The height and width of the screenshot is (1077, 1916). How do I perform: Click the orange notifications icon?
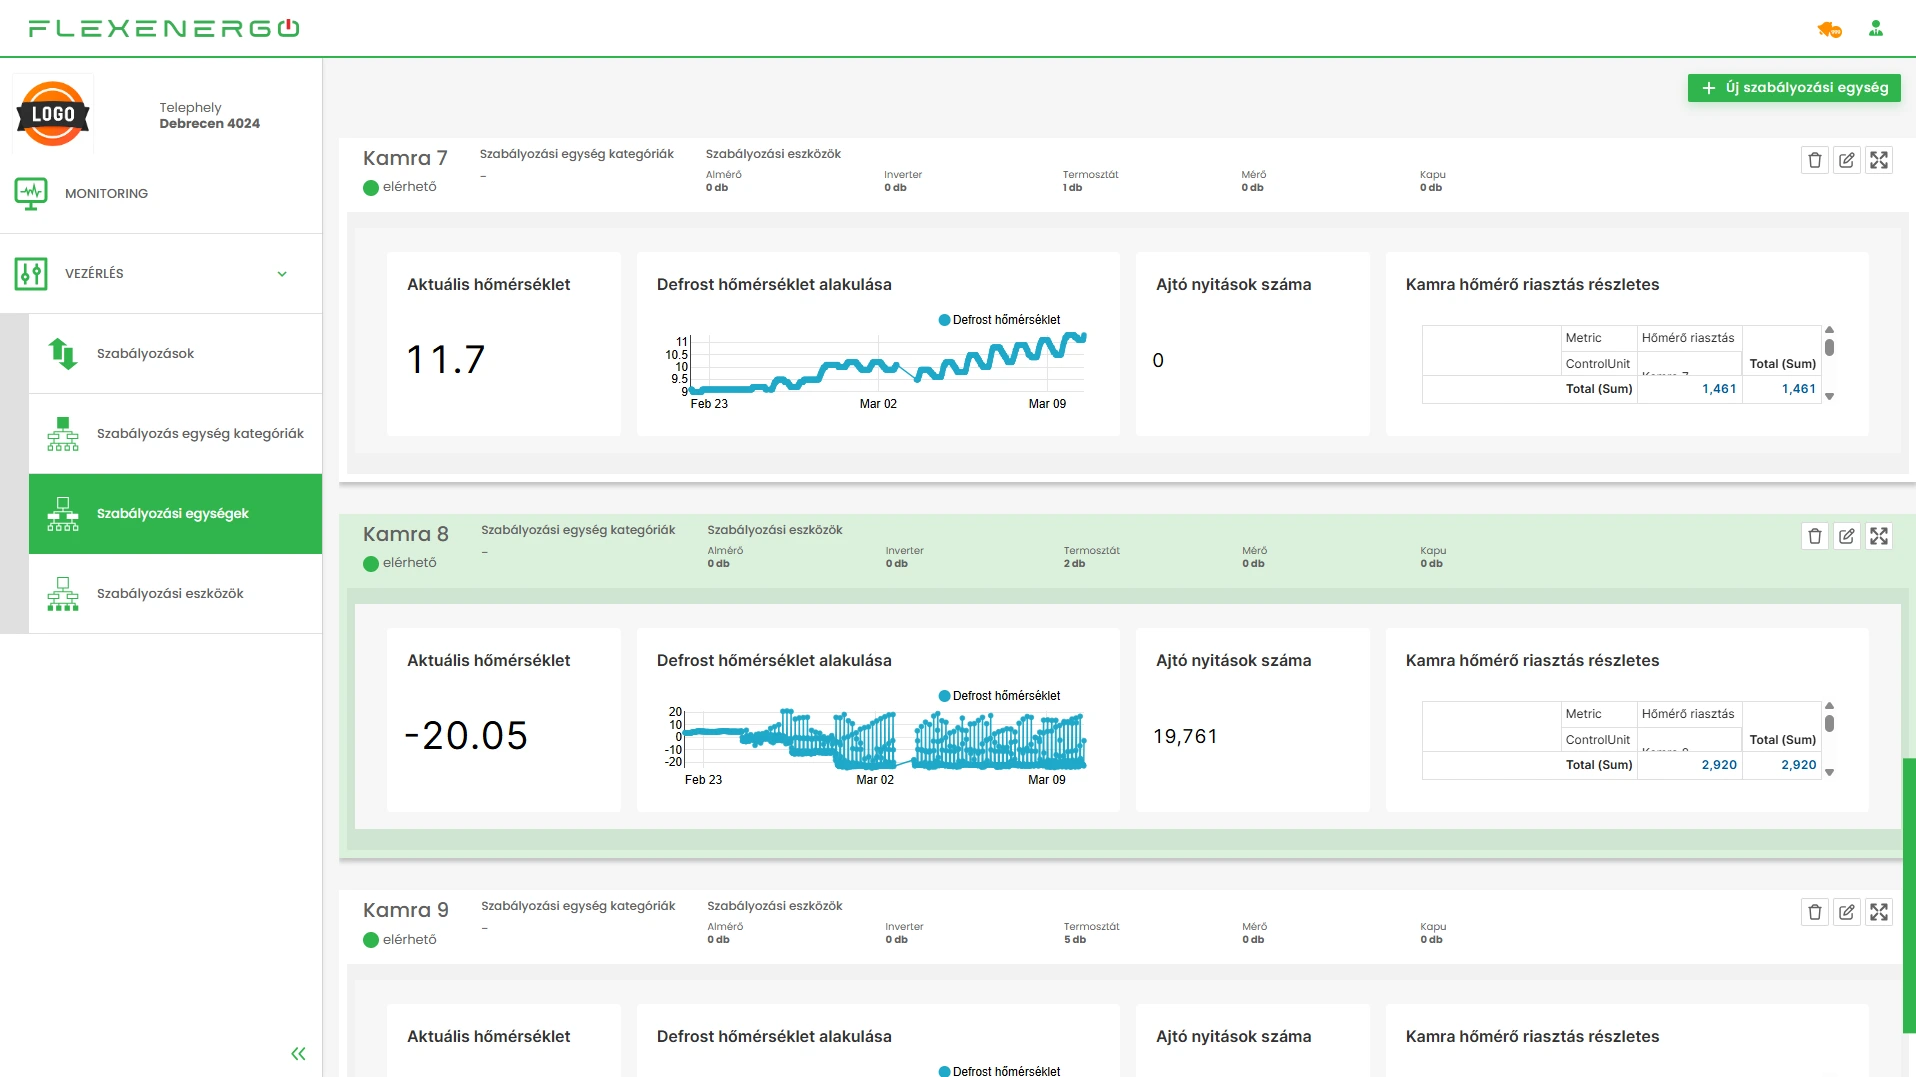(x=1829, y=29)
